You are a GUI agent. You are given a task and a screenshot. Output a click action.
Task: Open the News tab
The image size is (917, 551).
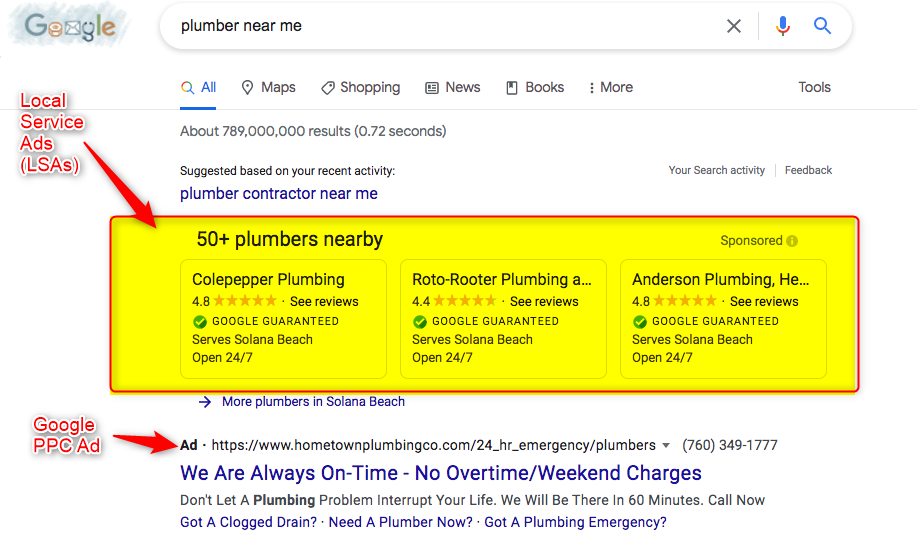pyautogui.click(x=453, y=88)
